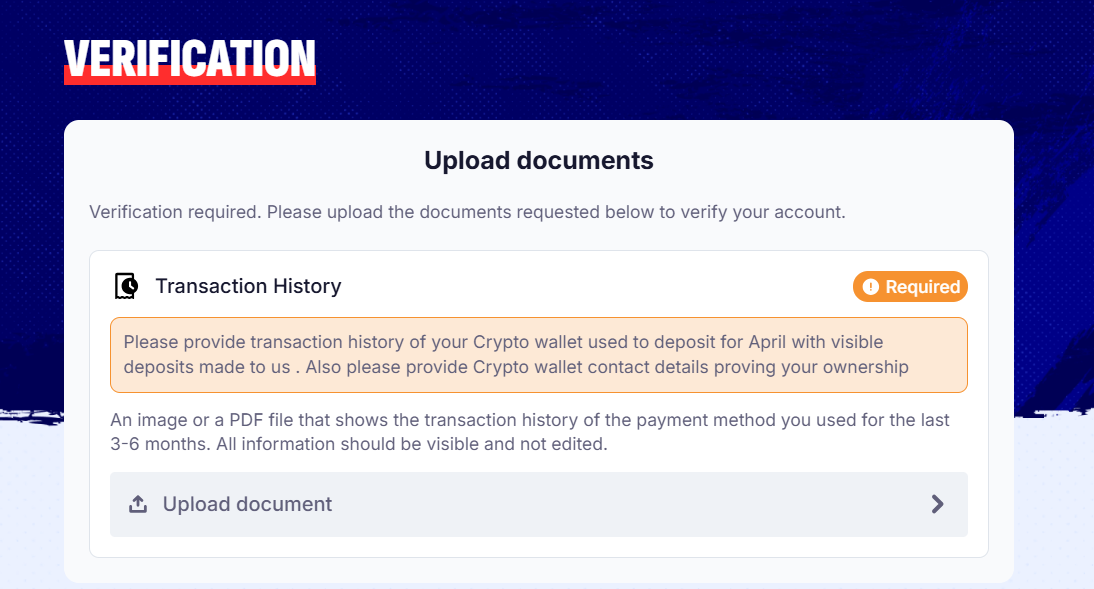This screenshot has height=589, width=1094.
Task: Click the 'deposit for April' notice line
Action: coord(503,342)
